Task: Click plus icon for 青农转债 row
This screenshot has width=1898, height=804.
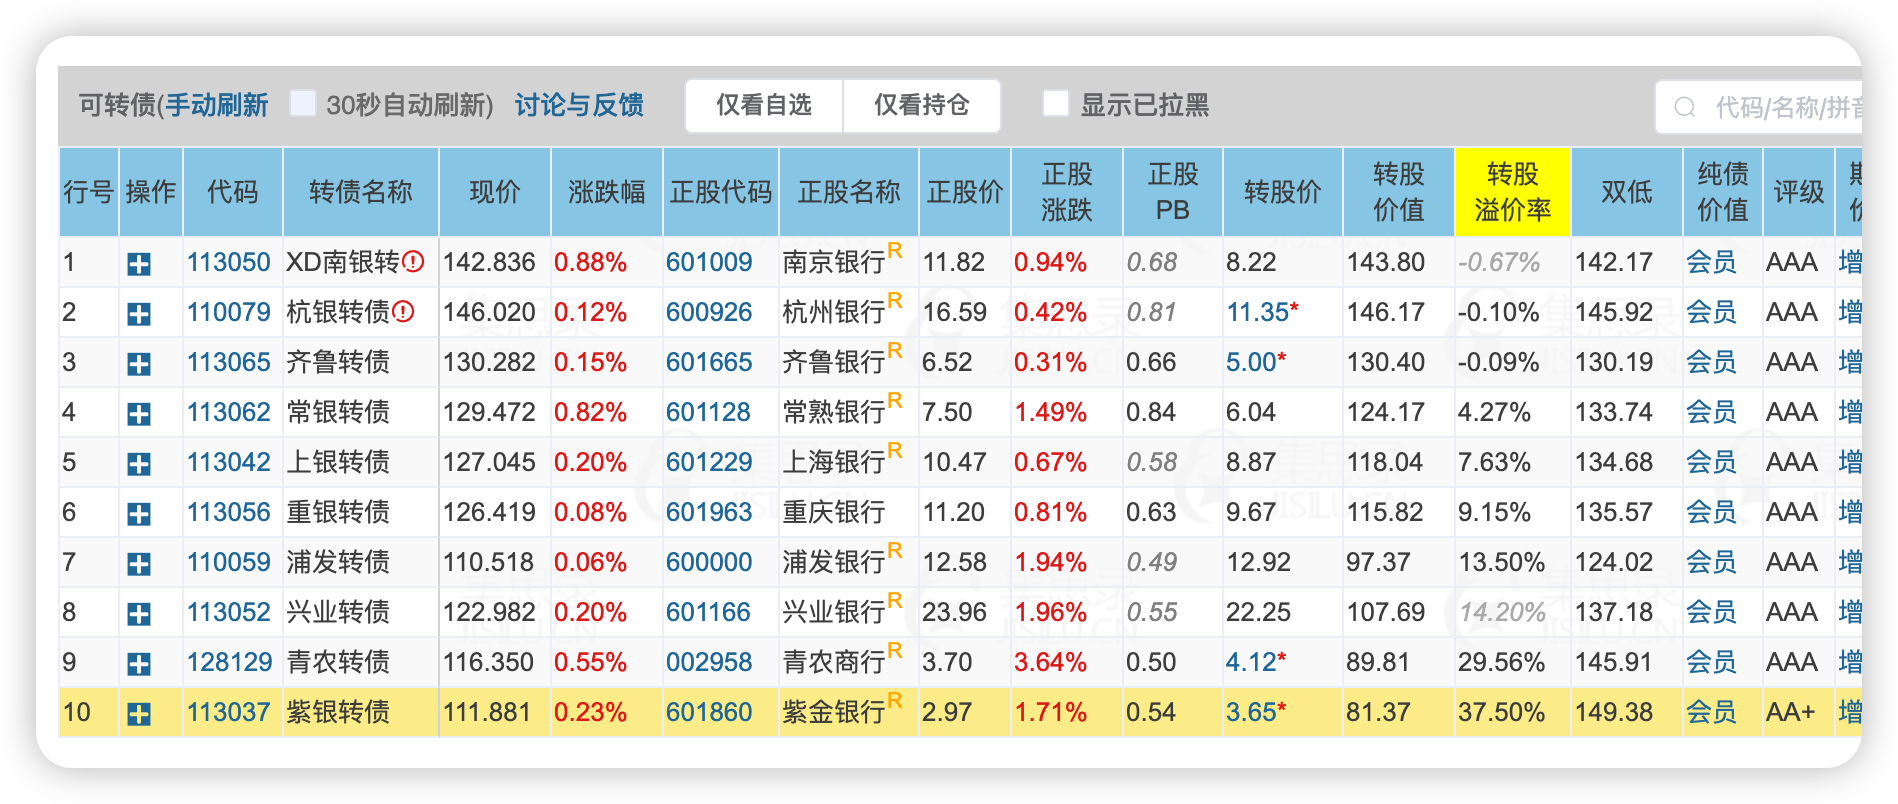Action: click(139, 664)
